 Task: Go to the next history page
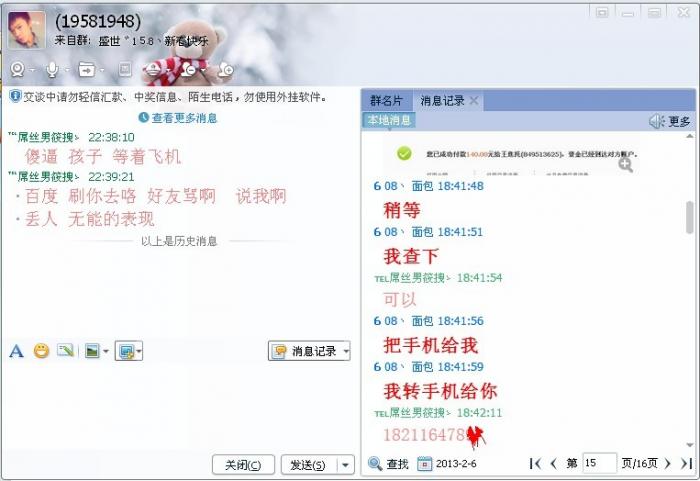click(x=668, y=464)
